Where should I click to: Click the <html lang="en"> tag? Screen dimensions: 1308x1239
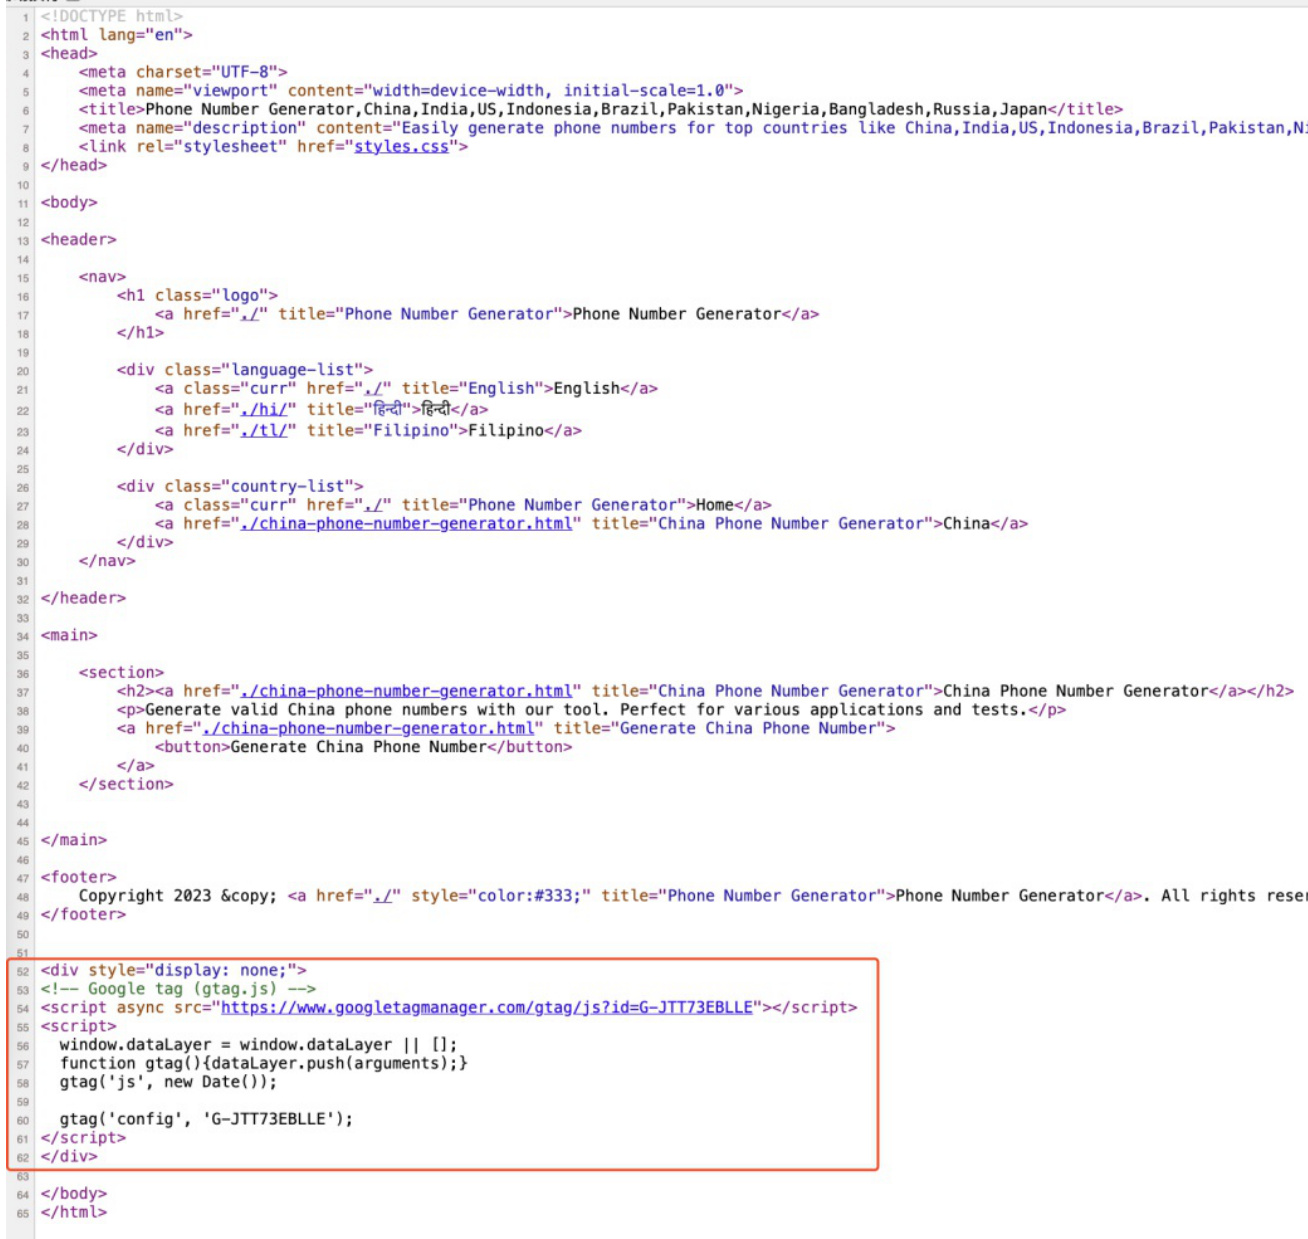117,35
